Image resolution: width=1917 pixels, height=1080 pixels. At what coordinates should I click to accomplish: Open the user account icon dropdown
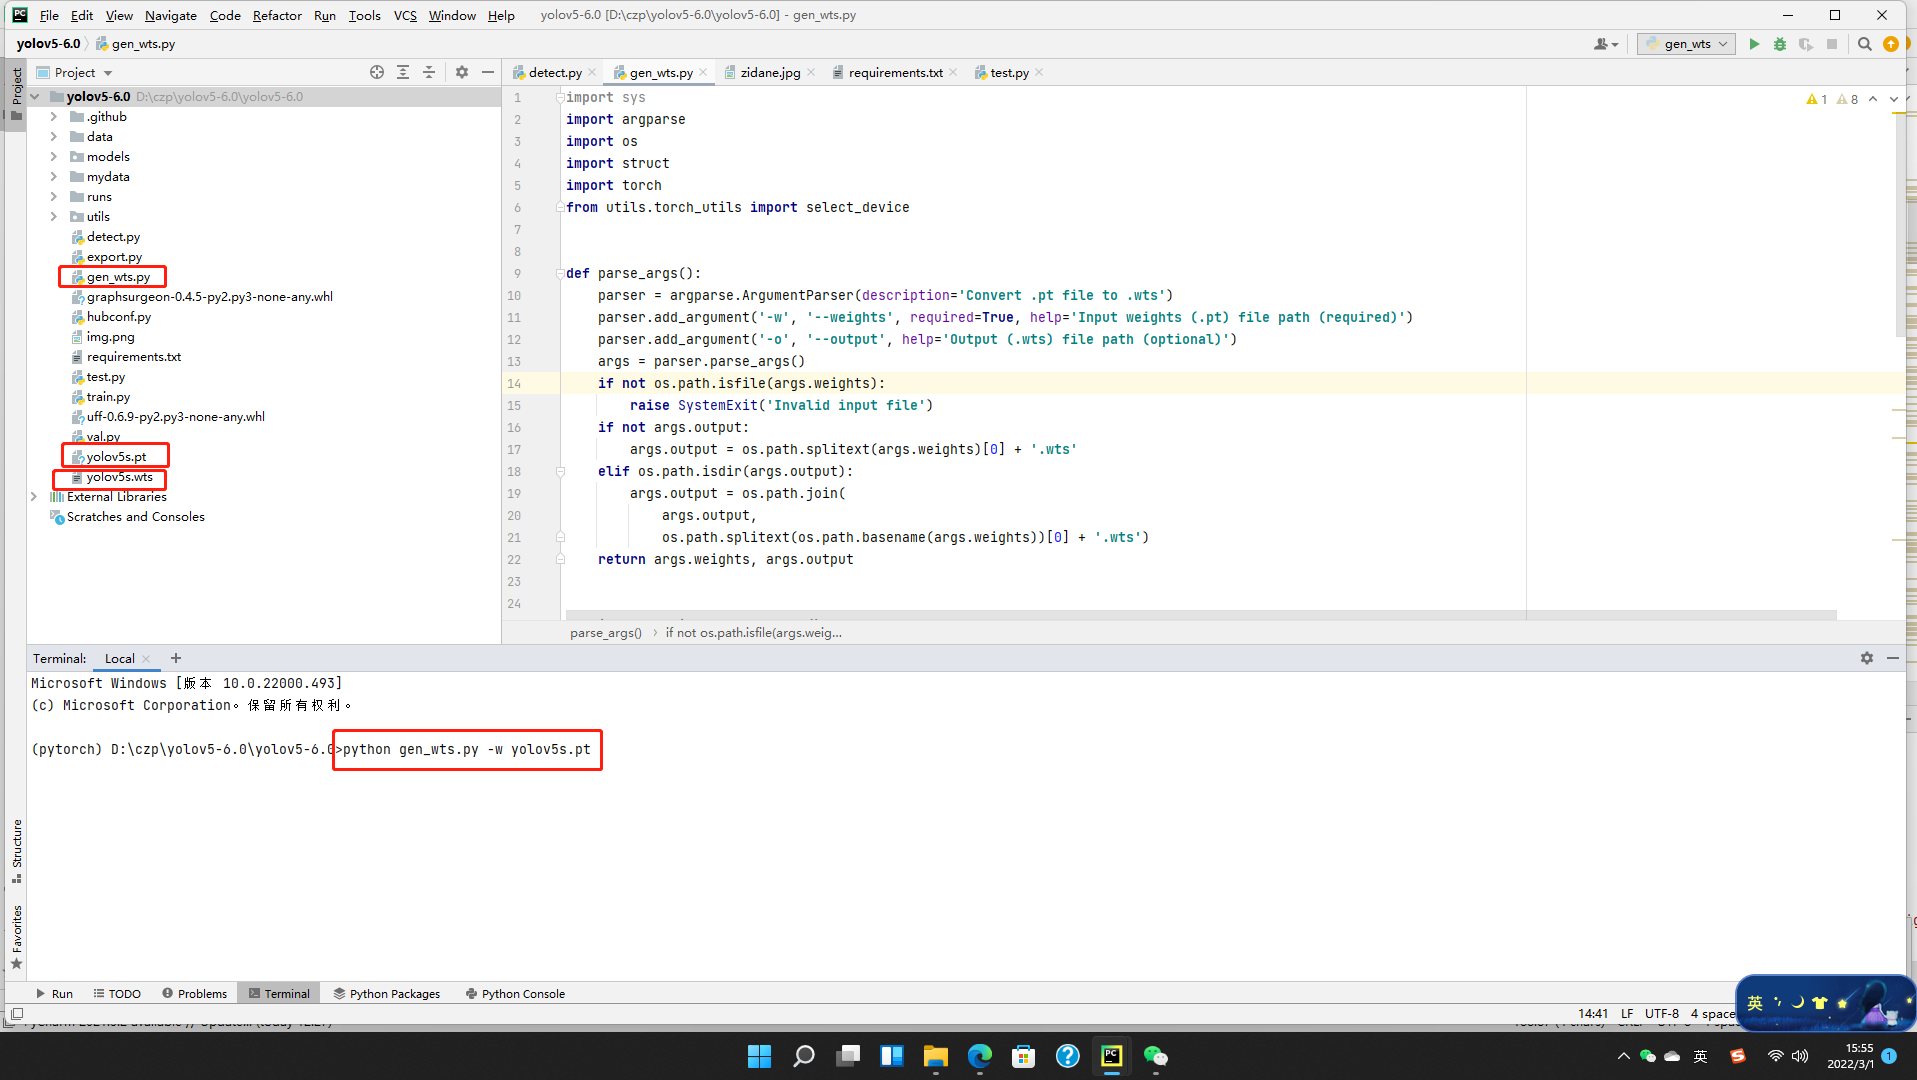pyautogui.click(x=1606, y=44)
